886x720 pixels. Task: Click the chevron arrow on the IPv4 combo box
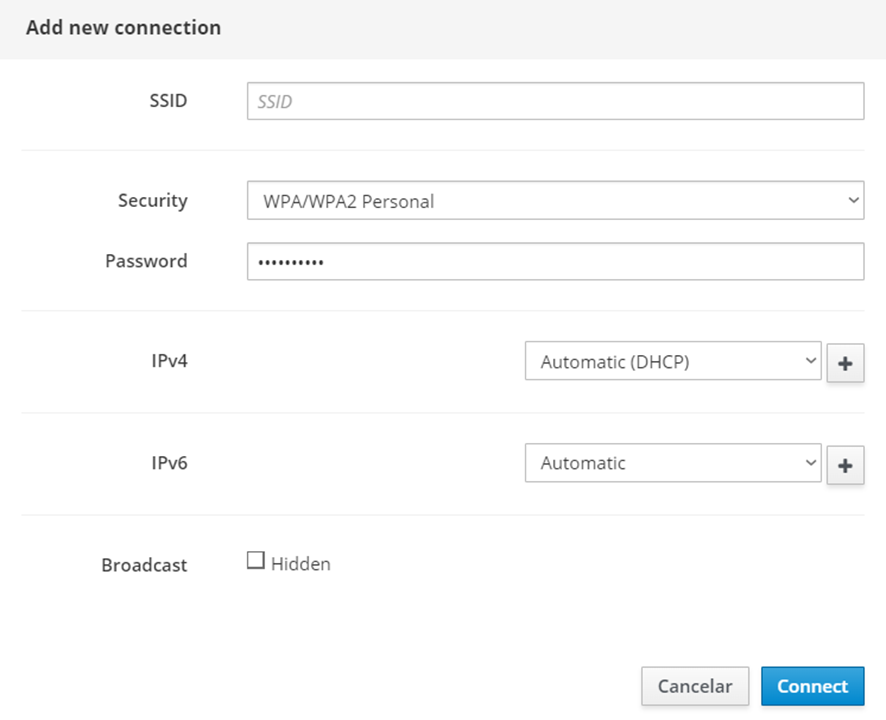(810, 361)
